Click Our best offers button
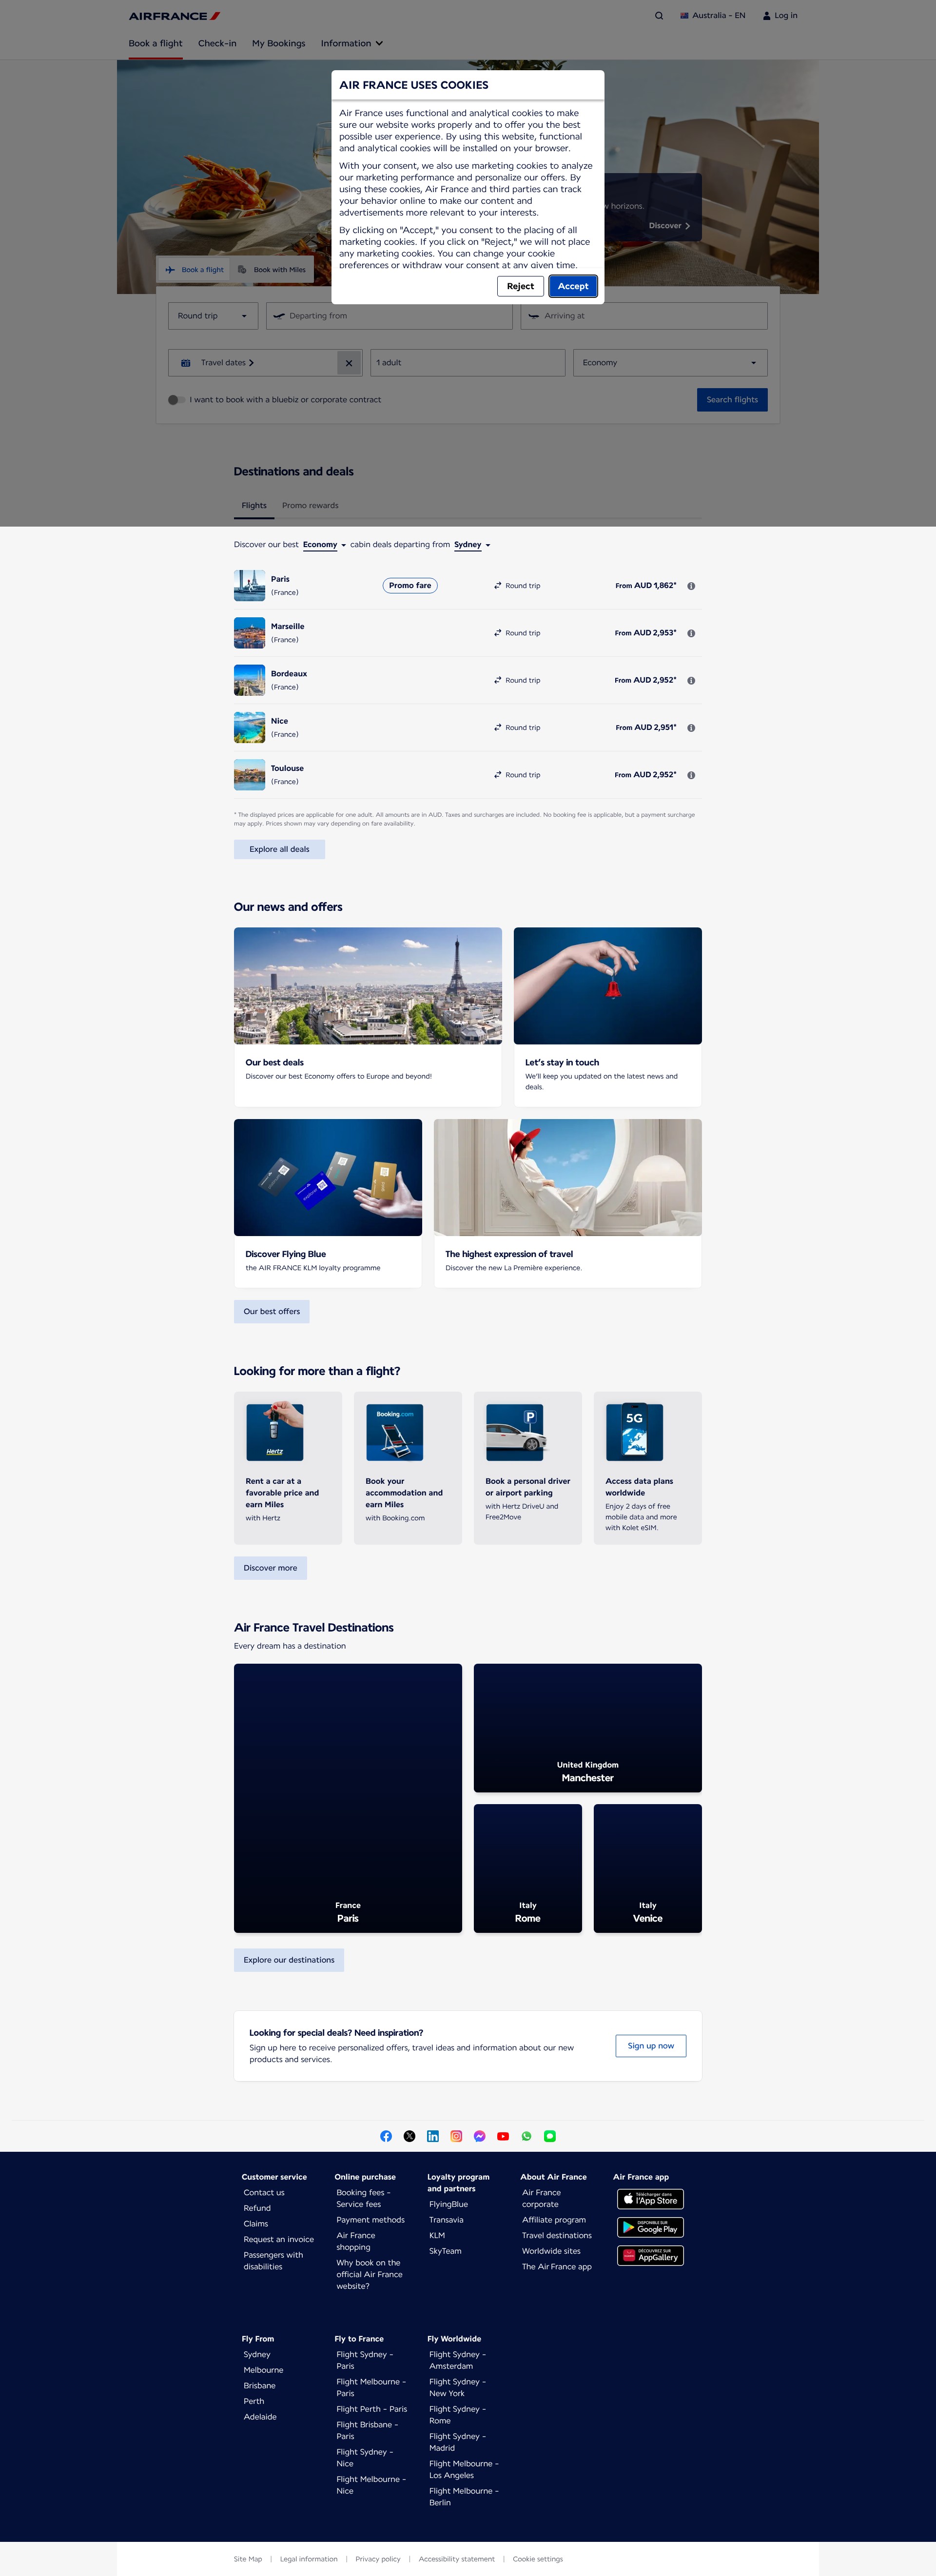The width and height of the screenshot is (936, 2576). (271, 1311)
